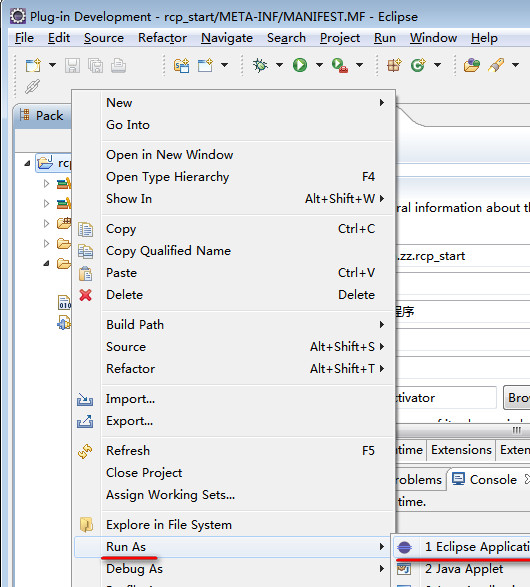530x587 pixels.
Task: Click the New Java Class icon
Action: click(x=418, y=65)
